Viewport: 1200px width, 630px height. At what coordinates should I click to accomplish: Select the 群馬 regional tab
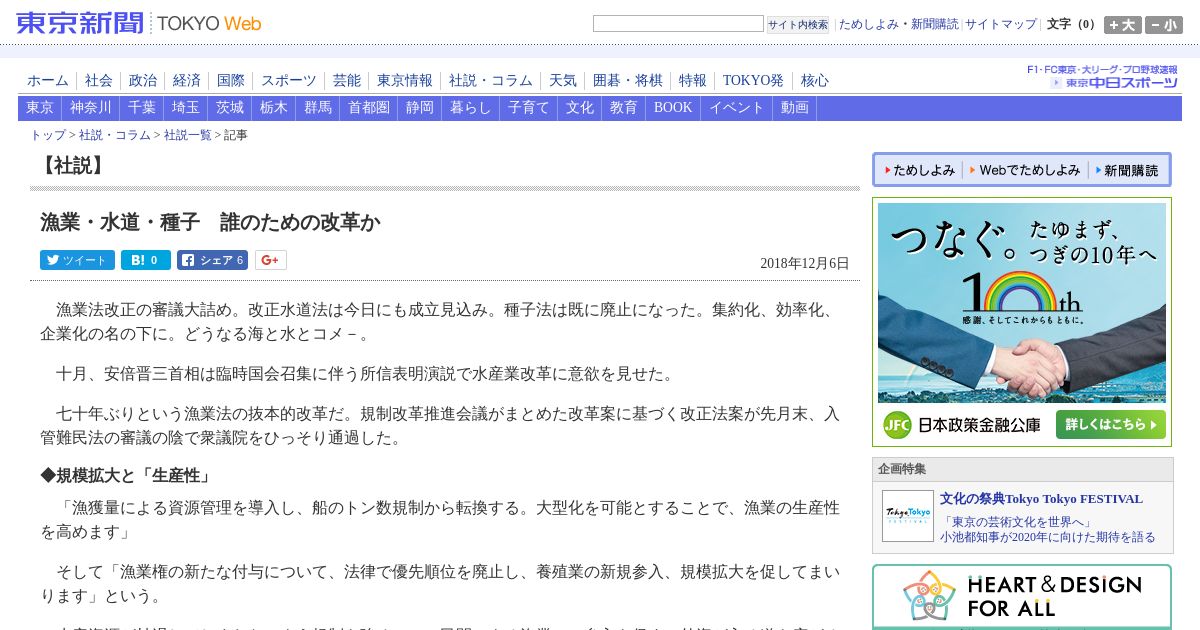click(x=318, y=108)
